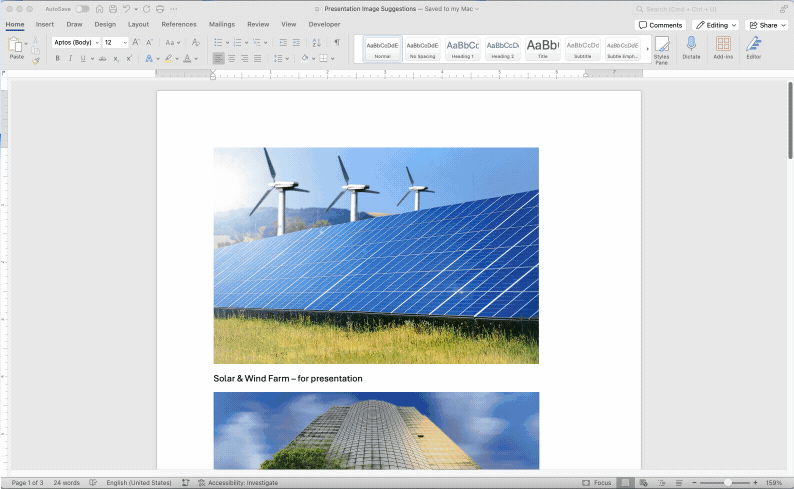The width and height of the screenshot is (794, 489).
Task: Apply the No Spacing style
Action: pos(422,49)
